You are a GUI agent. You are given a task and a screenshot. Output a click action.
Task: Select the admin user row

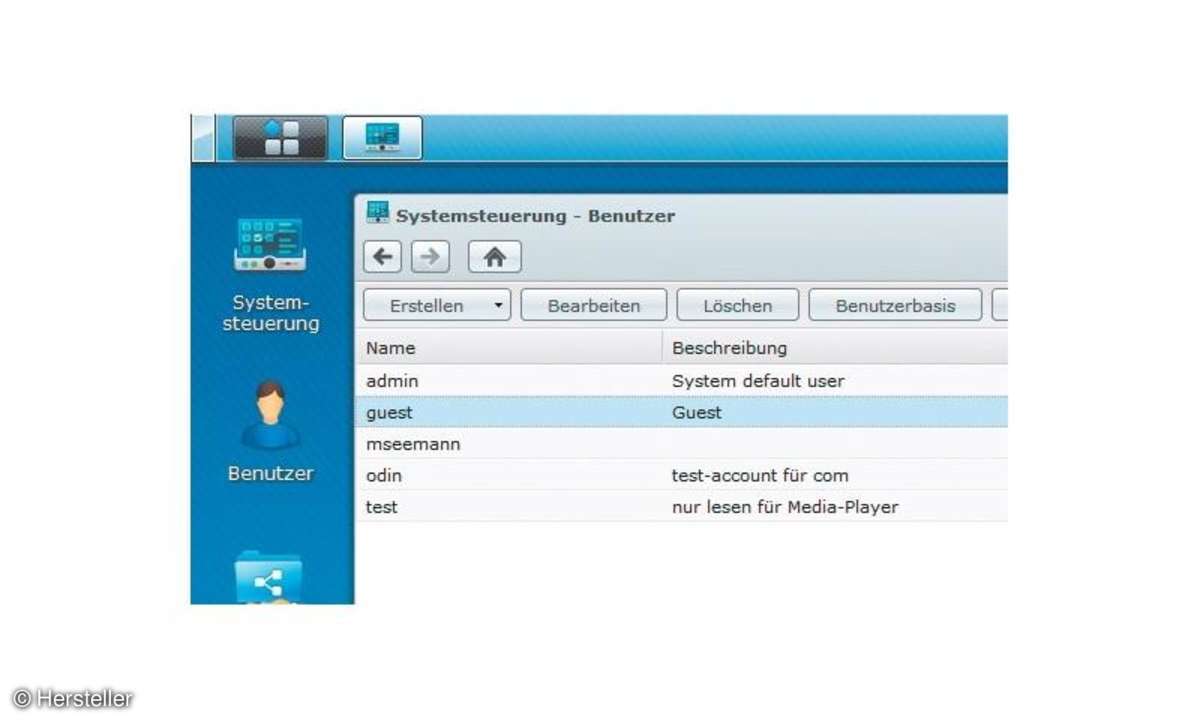[681, 380]
